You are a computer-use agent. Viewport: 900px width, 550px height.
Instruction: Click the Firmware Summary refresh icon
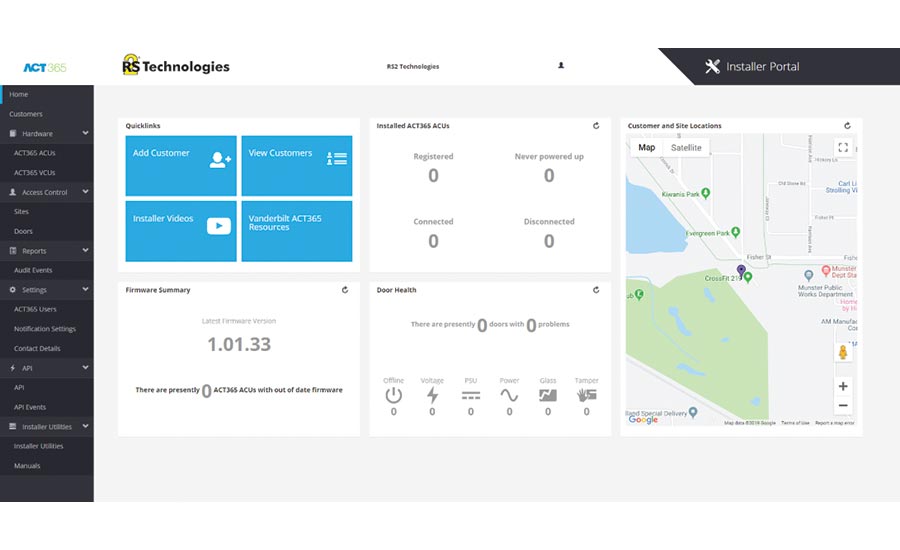pyautogui.click(x=345, y=290)
